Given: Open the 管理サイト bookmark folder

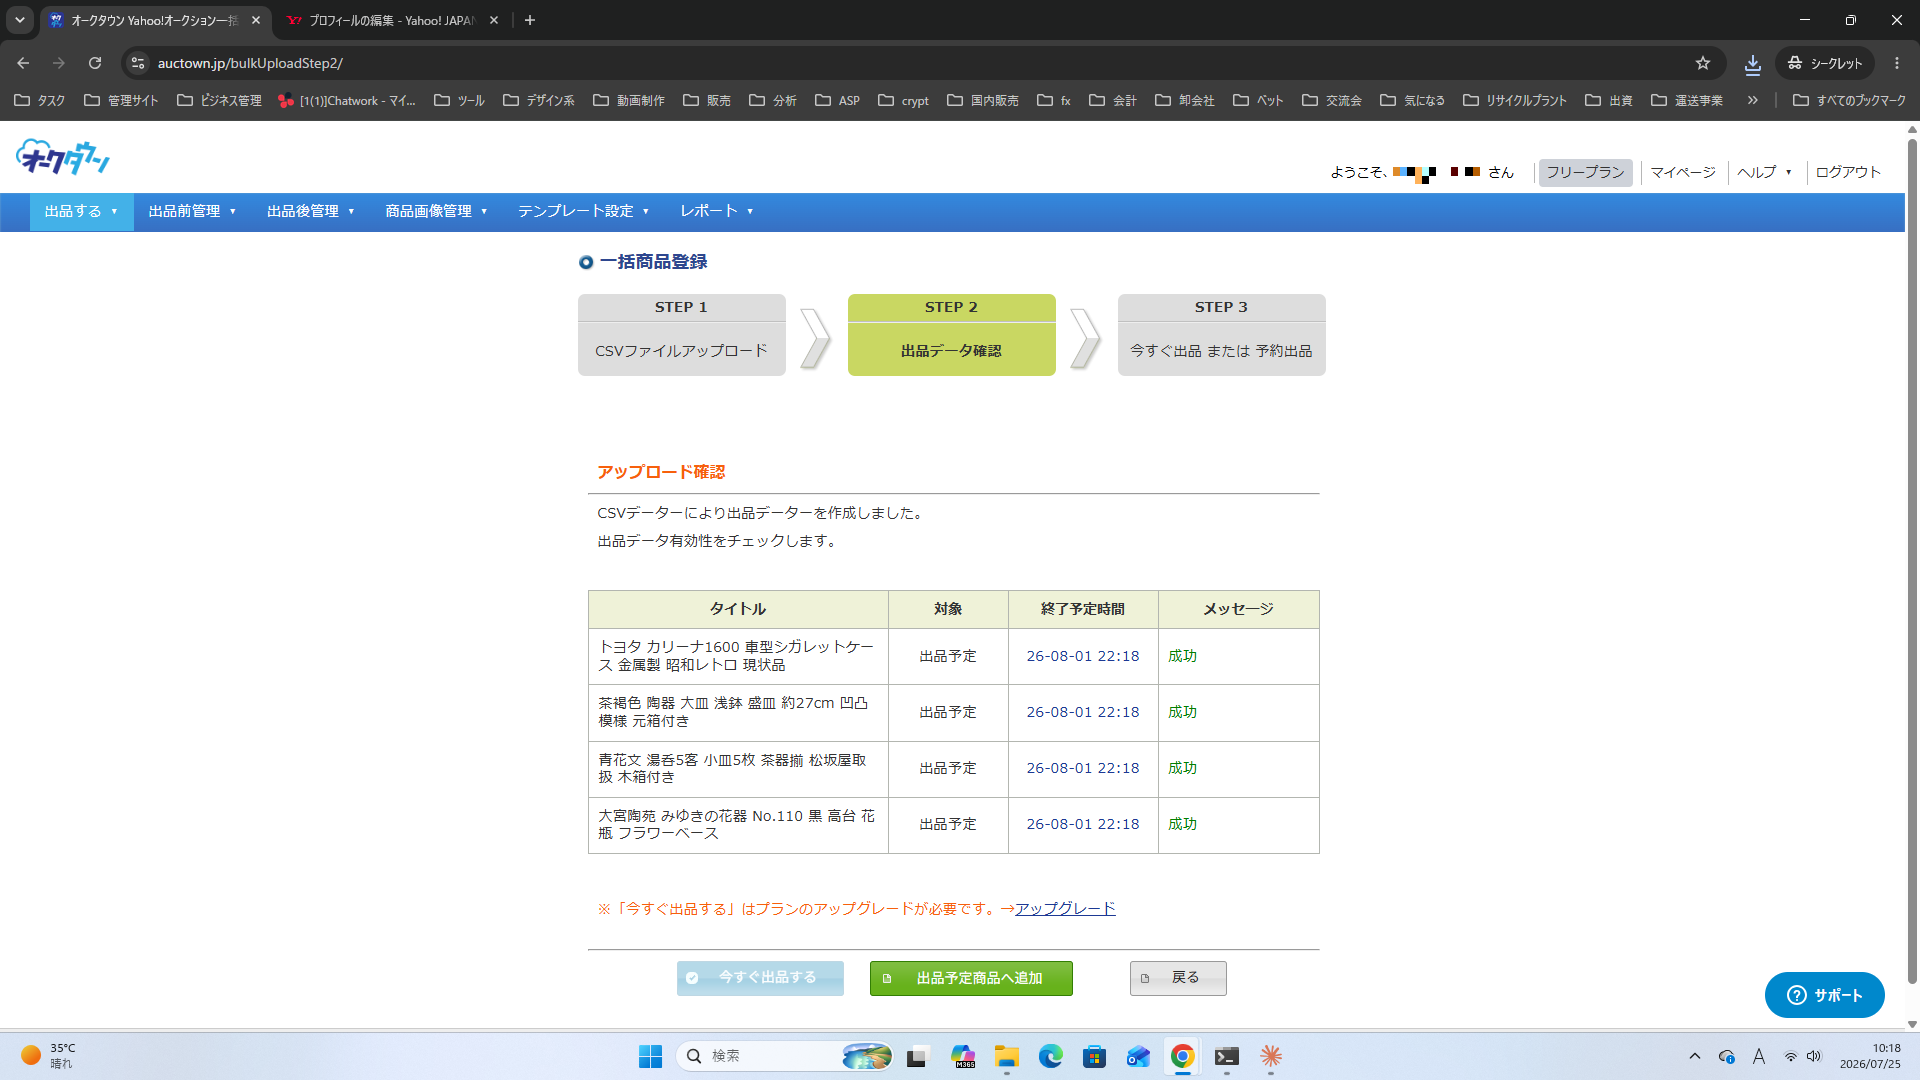Looking at the screenshot, I should 121,100.
